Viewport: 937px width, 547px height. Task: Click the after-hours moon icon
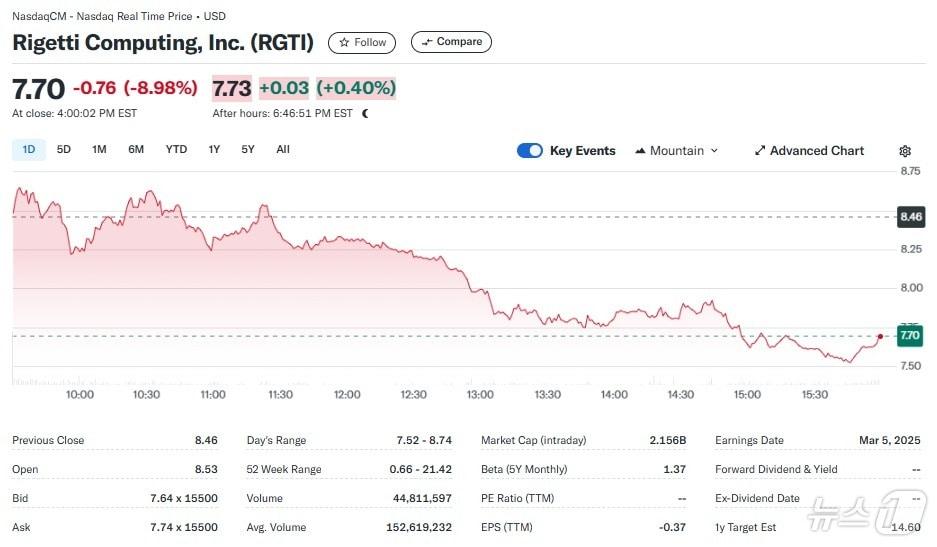tap(365, 114)
